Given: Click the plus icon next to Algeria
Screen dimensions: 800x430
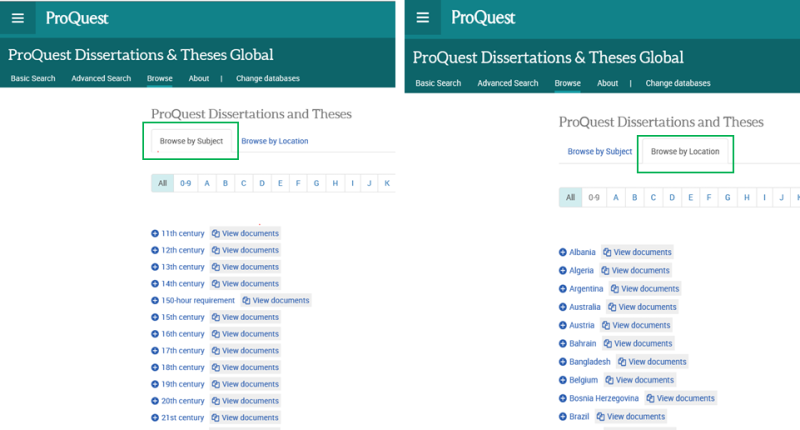Looking at the screenshot, I should (563, 270).
